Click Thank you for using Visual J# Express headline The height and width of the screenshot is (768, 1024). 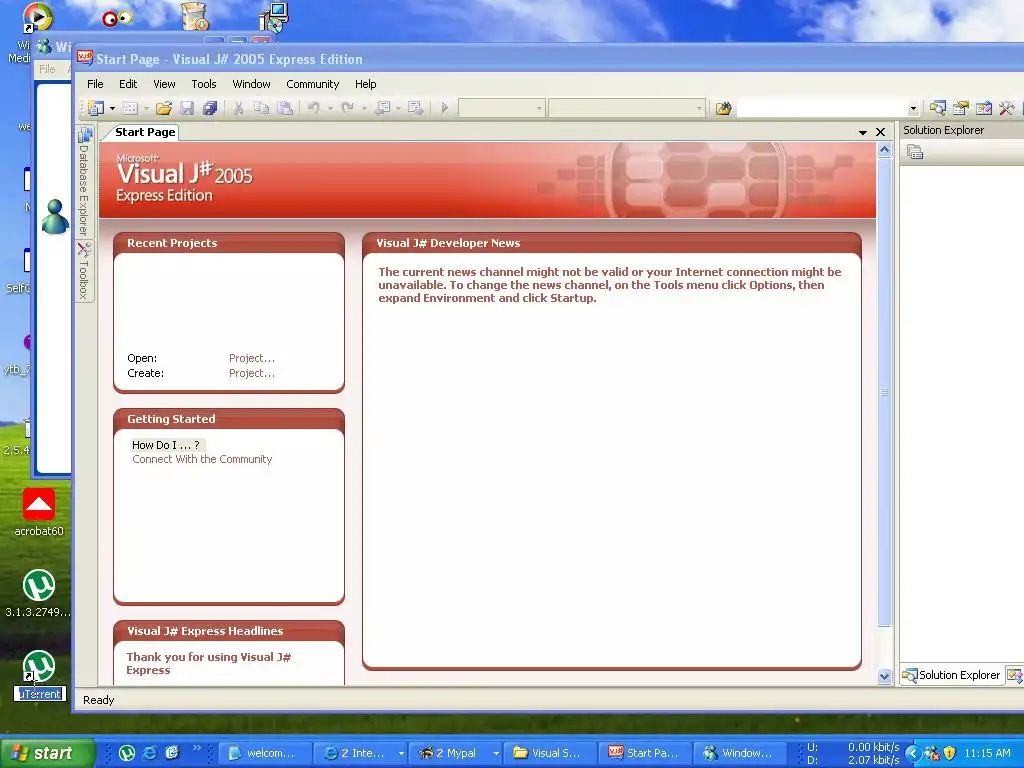(x=208, y=664)
